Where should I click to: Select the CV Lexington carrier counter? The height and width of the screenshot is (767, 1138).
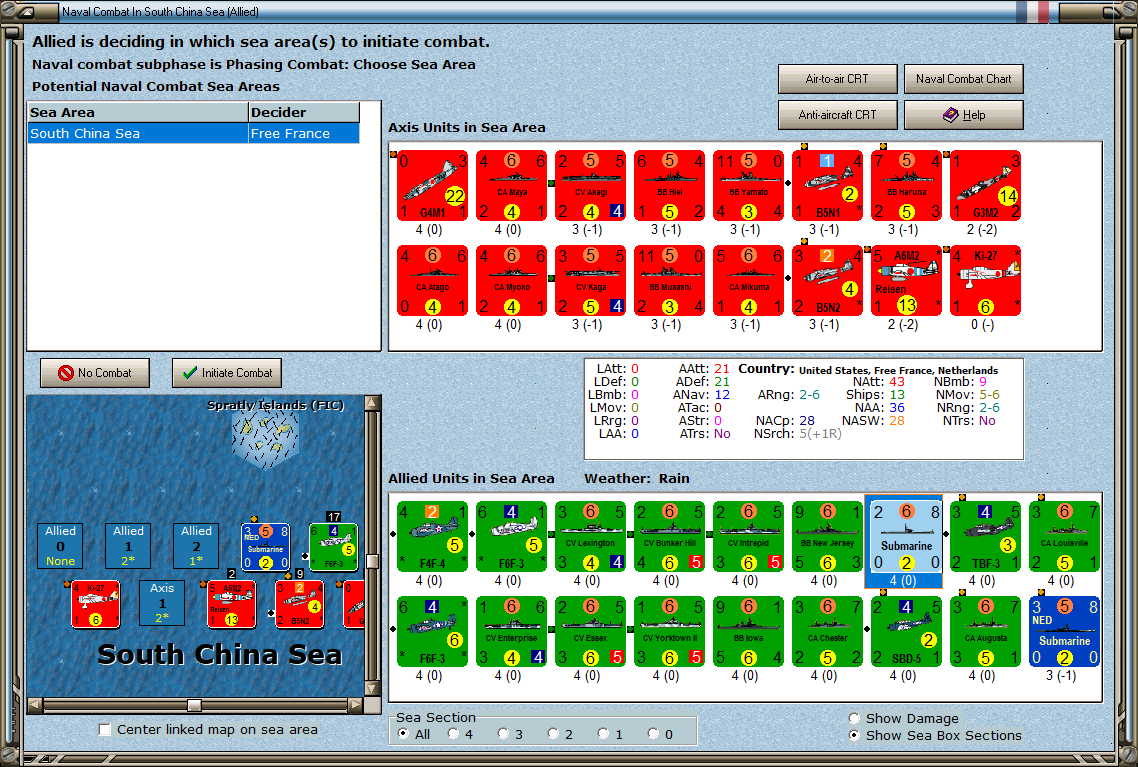tap(591, 536)
